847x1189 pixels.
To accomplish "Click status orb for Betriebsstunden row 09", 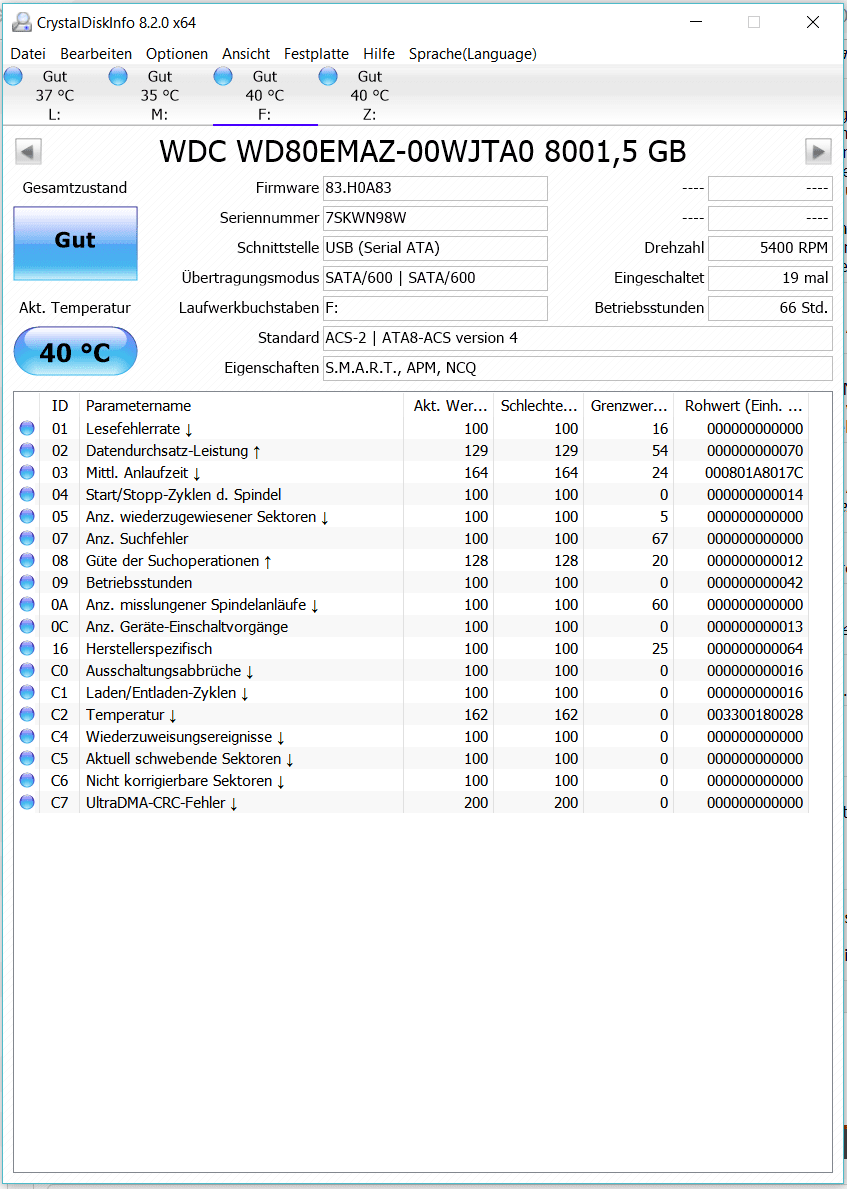I will point(27,582).
